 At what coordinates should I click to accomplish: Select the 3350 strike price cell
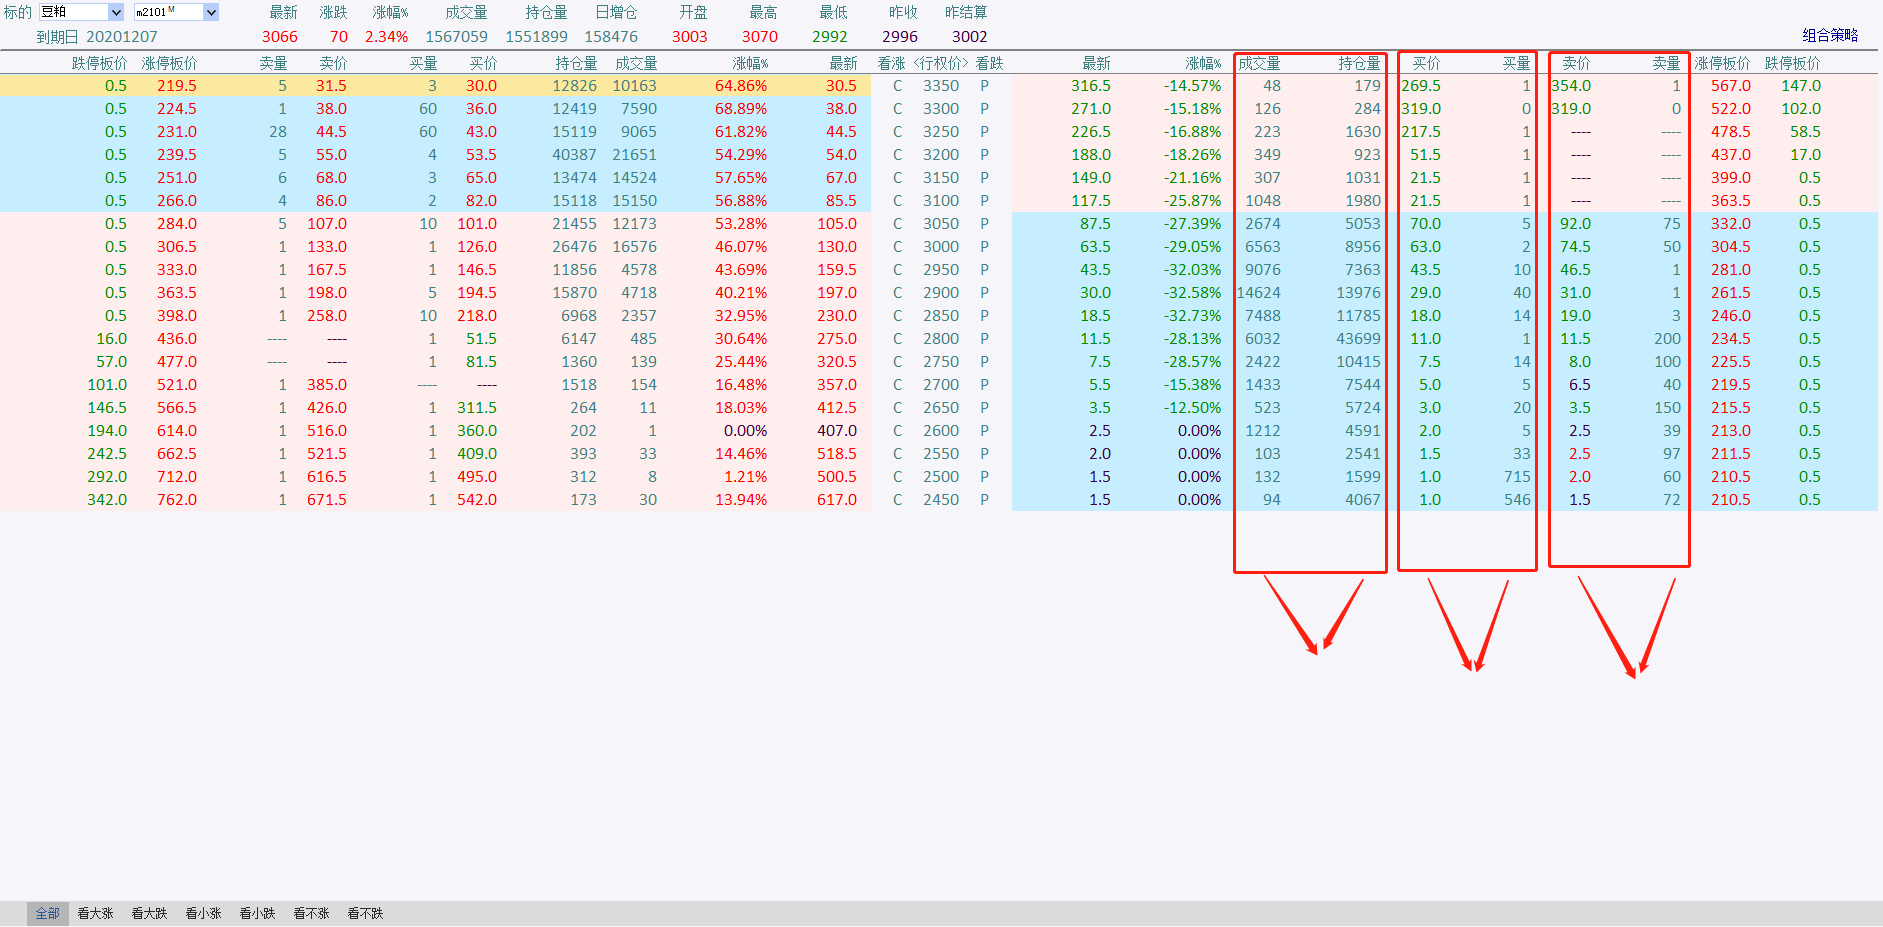(x=940, y=86)
